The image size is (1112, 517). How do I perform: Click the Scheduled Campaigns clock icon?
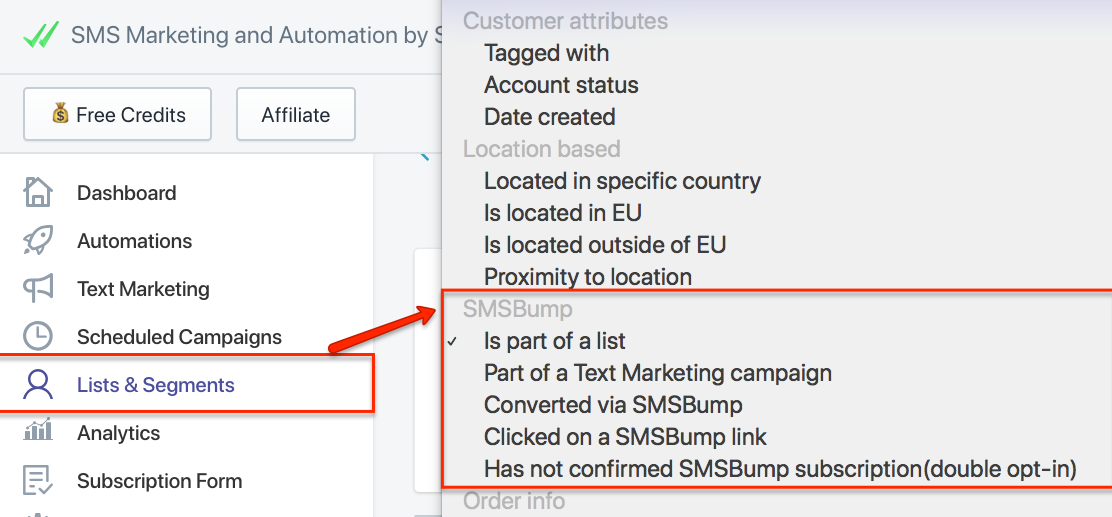coord(38,337)
